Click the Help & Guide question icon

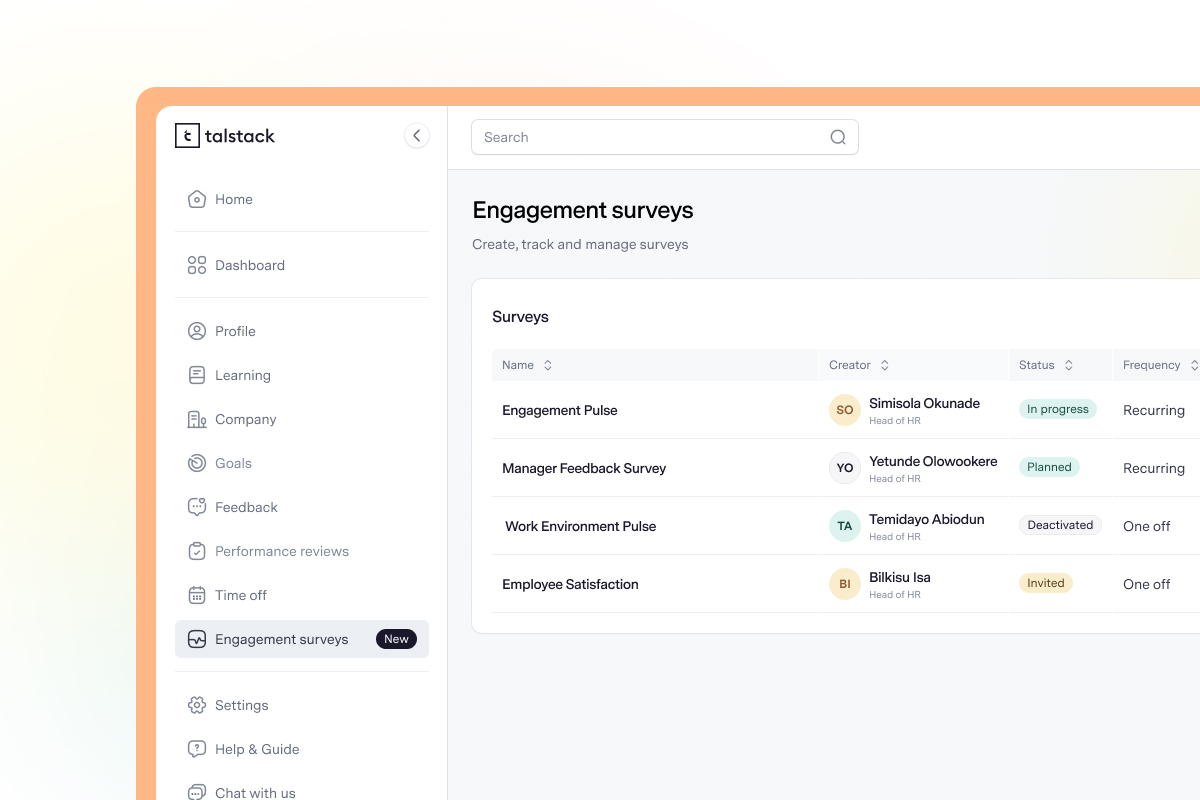click(x=197, y=749)
